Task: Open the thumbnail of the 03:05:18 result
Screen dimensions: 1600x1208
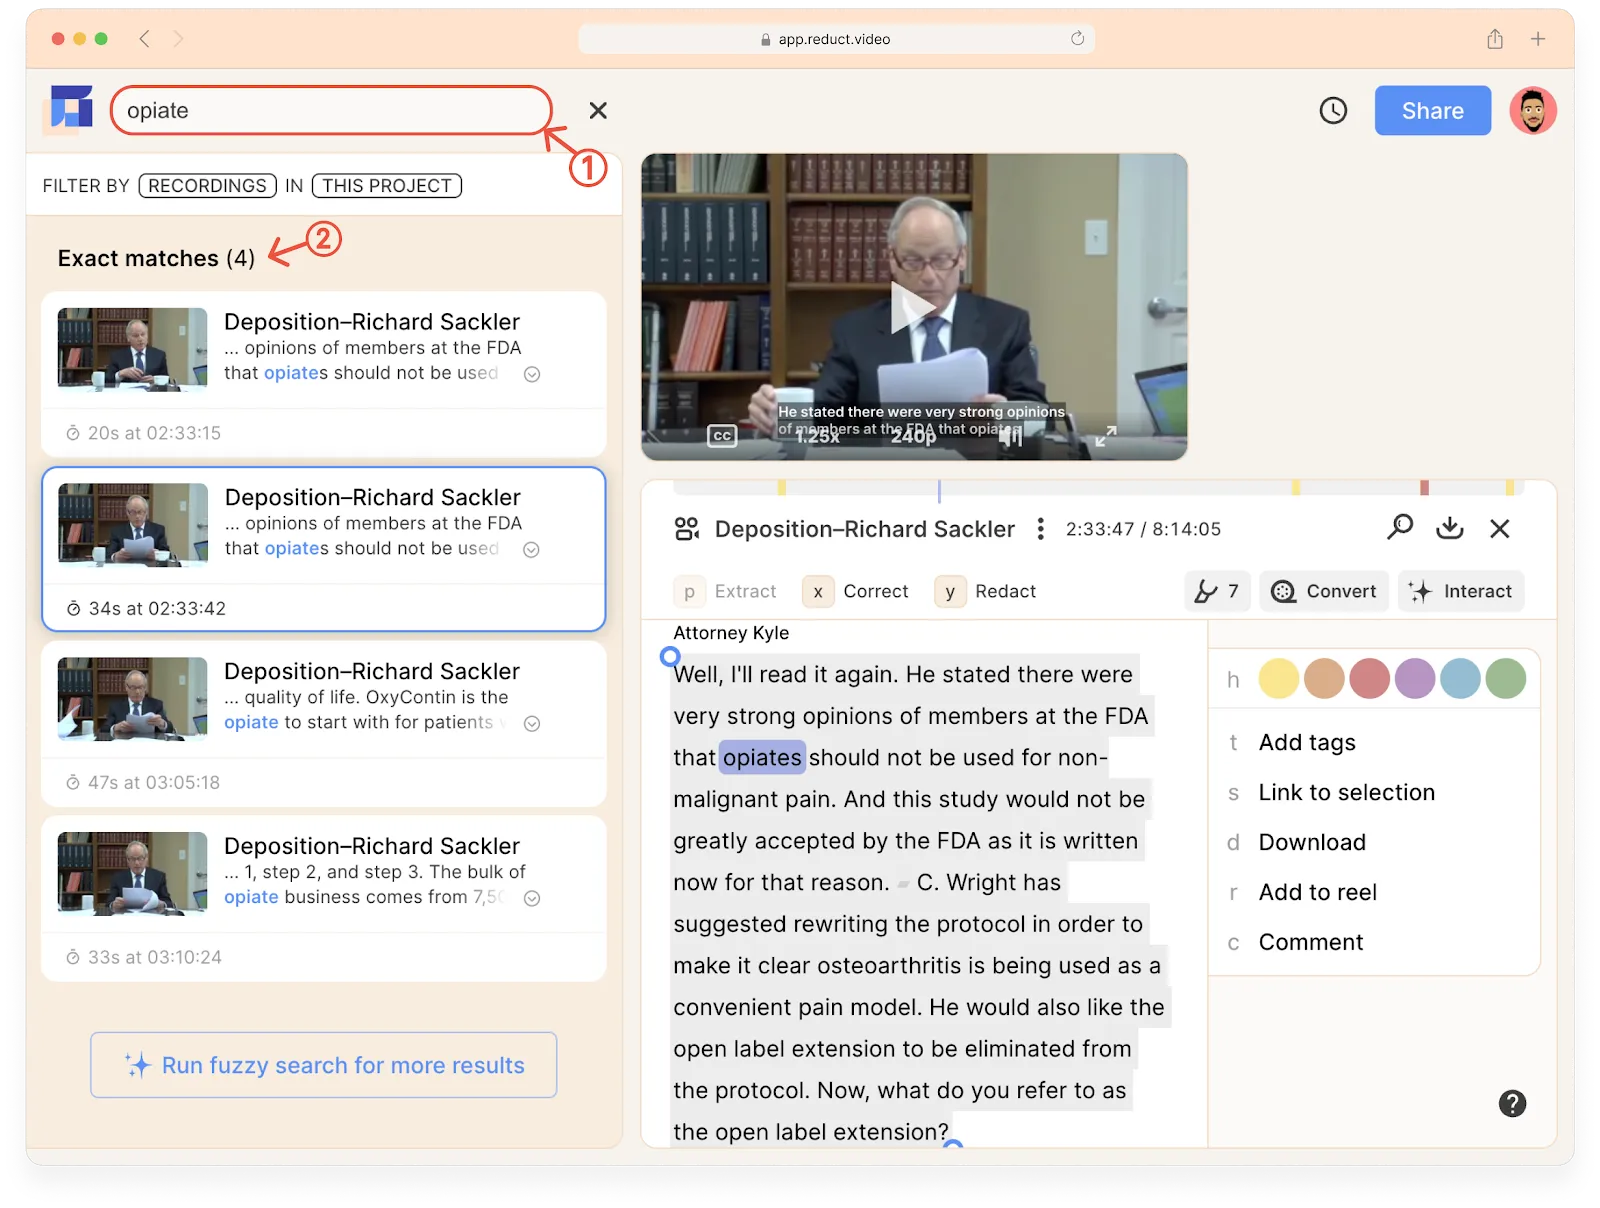Action: click(132, 698)
